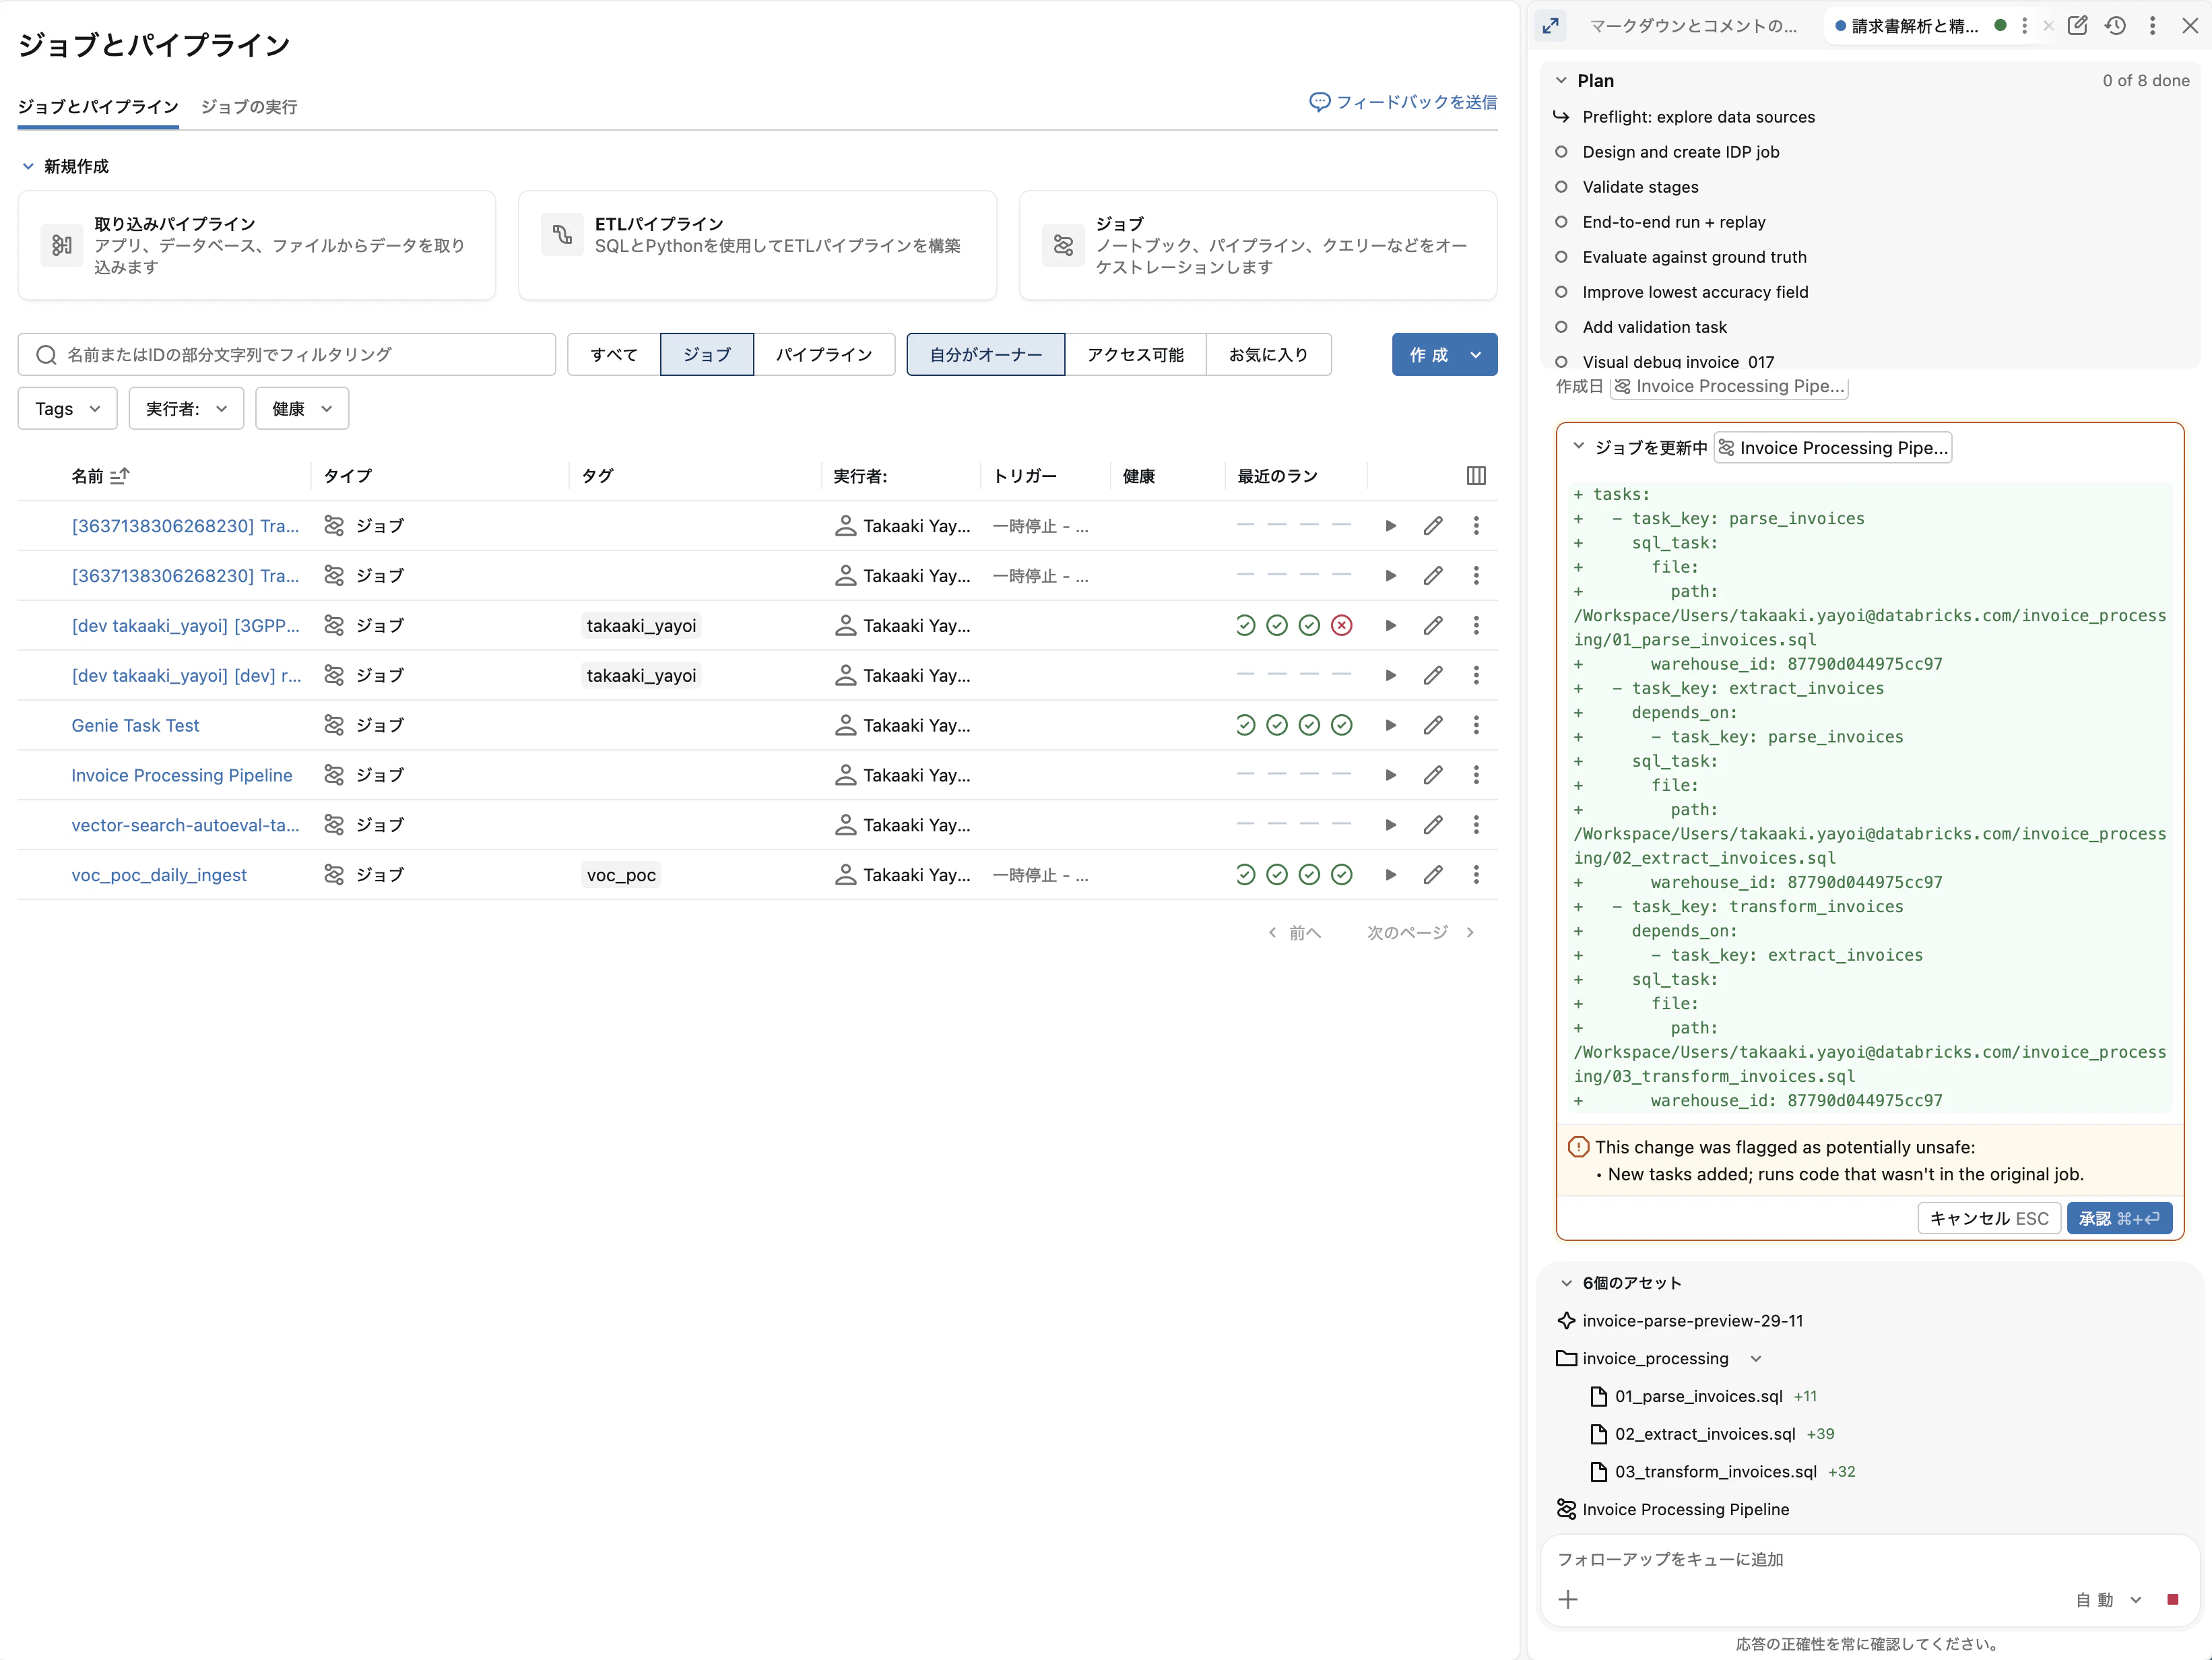Viewport: 2212px width, 1660px height.
Task: Click the failed run icon for 3GPP job
Action: [1342, 626]
